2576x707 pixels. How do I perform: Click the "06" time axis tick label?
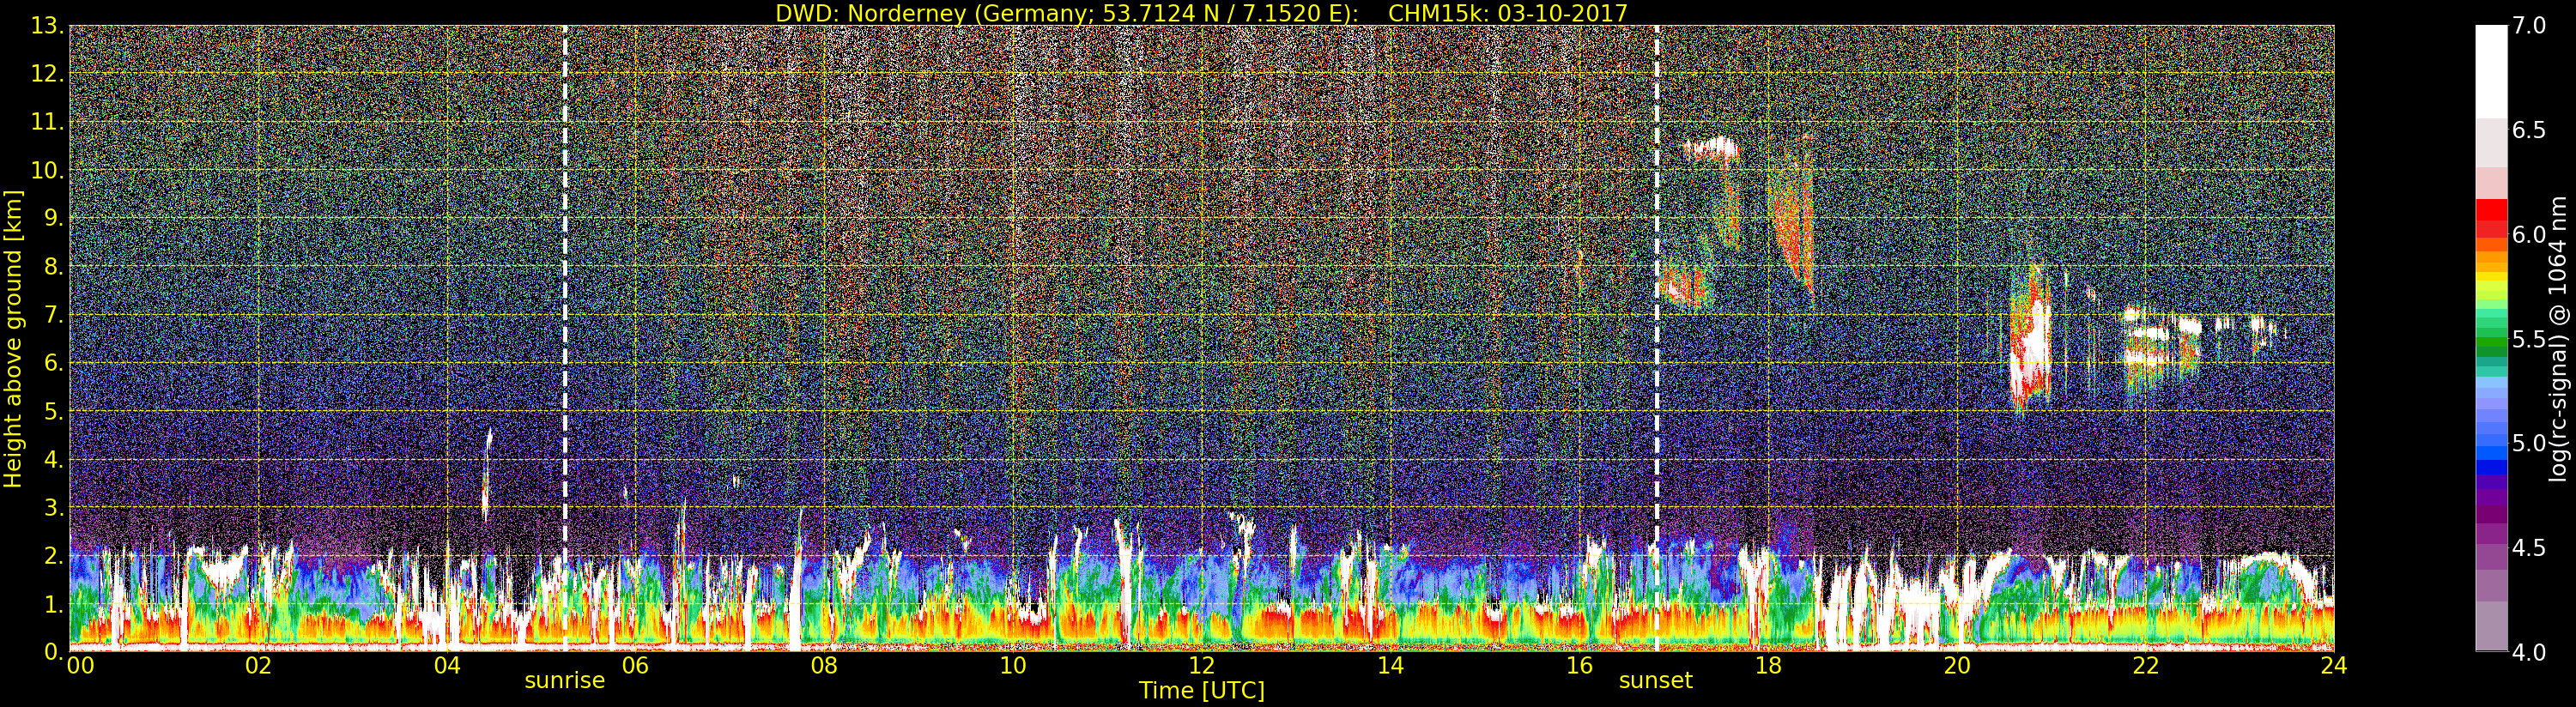636,666
